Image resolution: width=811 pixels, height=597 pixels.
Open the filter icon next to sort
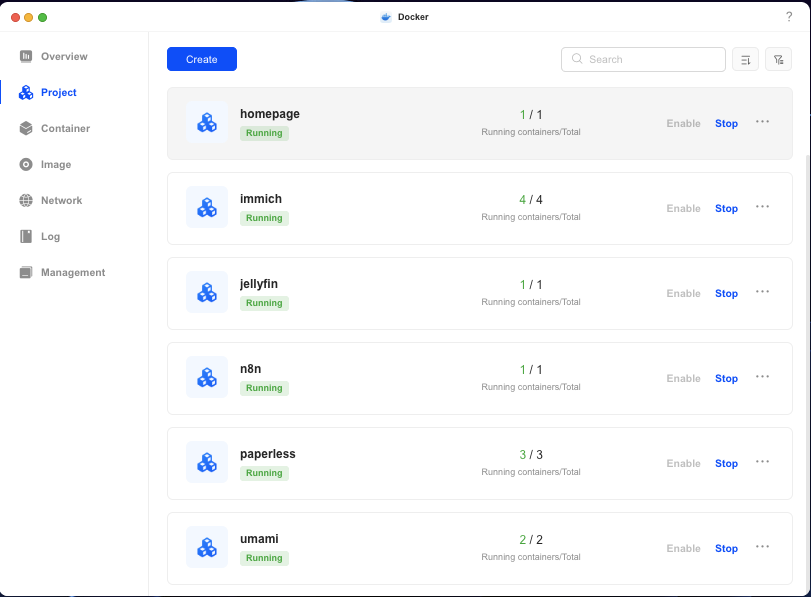778,59
